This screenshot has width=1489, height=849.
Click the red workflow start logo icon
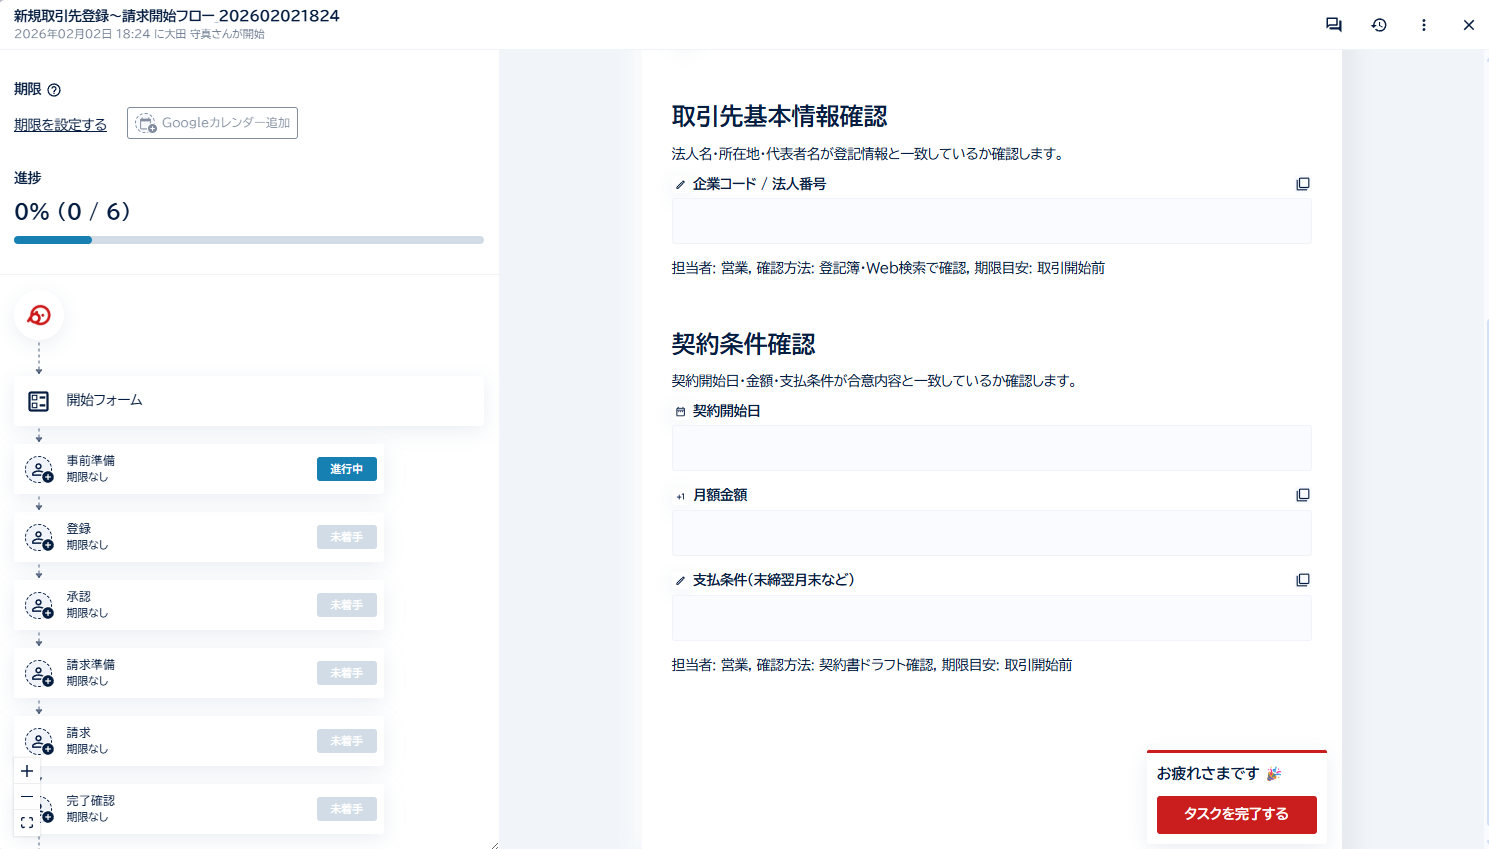pos(39,316)
